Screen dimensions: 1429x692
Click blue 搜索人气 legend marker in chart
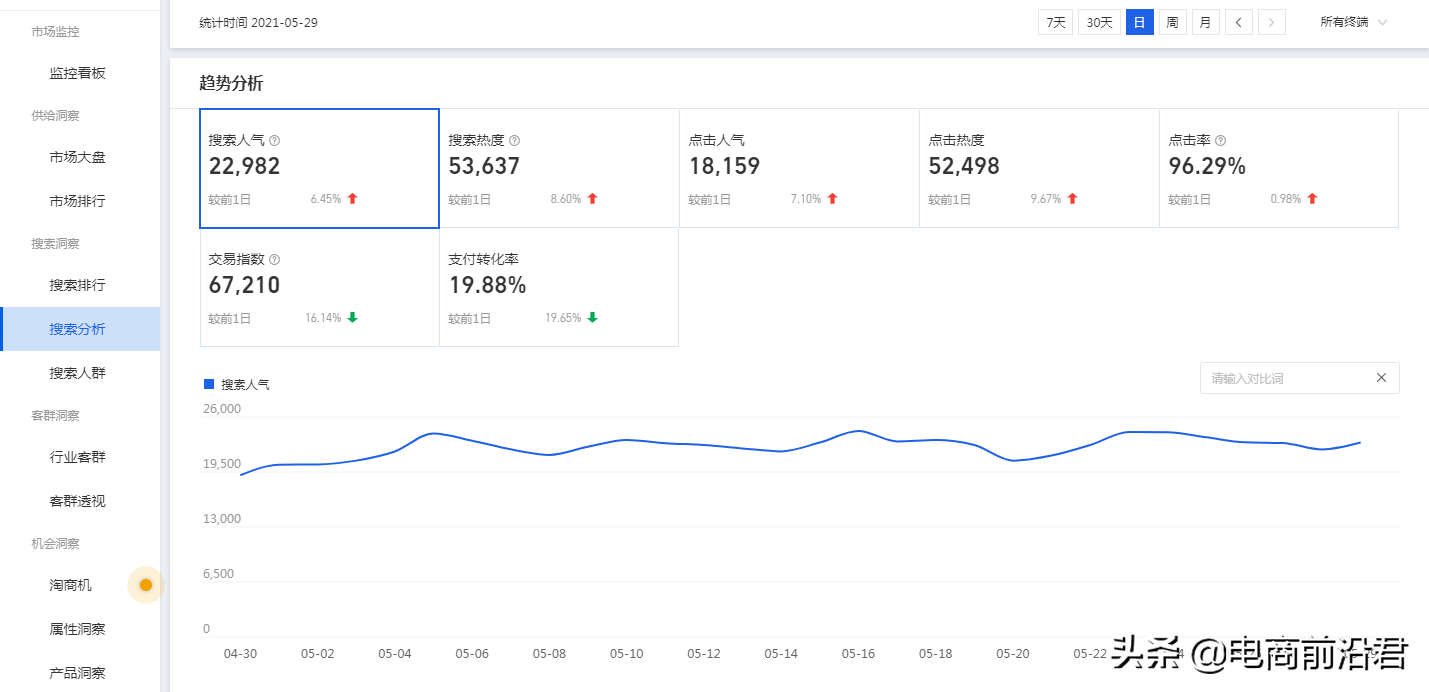pyautogui.click(x=209, y=384)
